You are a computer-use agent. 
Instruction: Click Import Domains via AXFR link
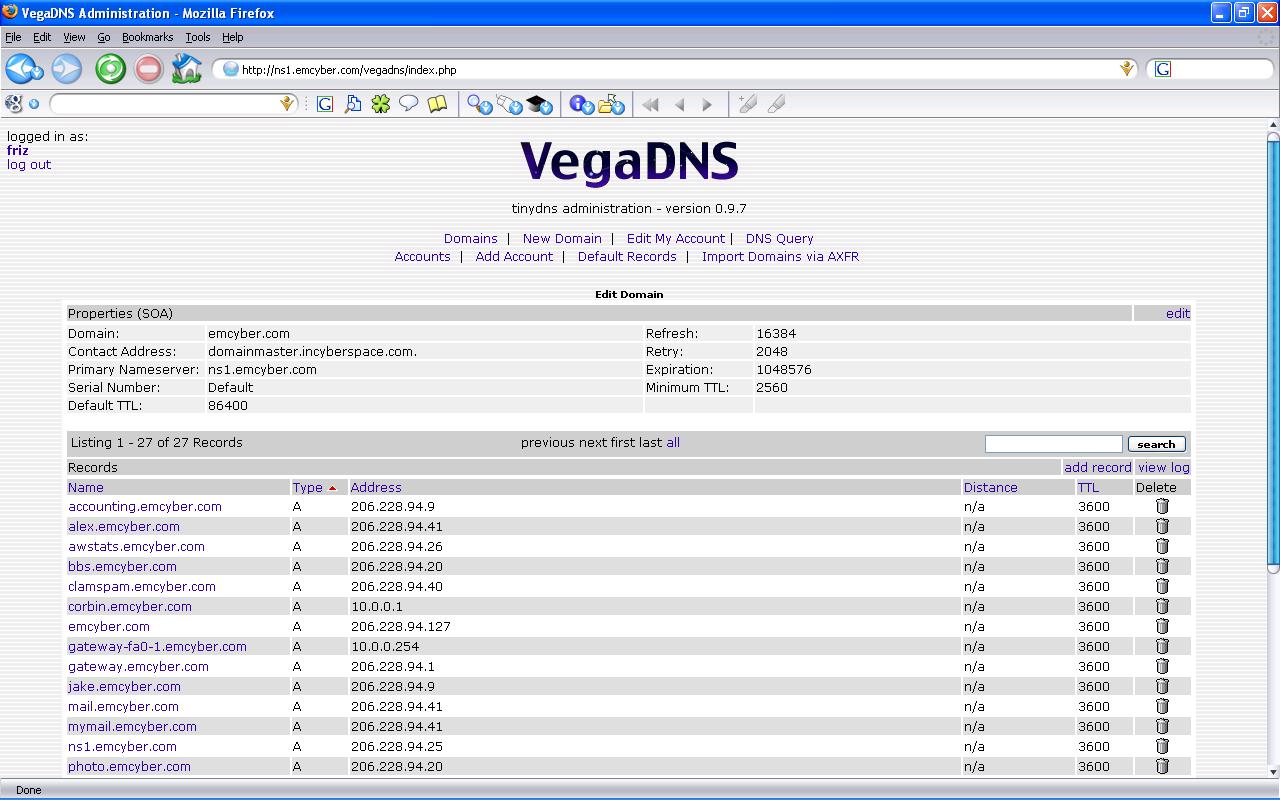tap(780, 256)
